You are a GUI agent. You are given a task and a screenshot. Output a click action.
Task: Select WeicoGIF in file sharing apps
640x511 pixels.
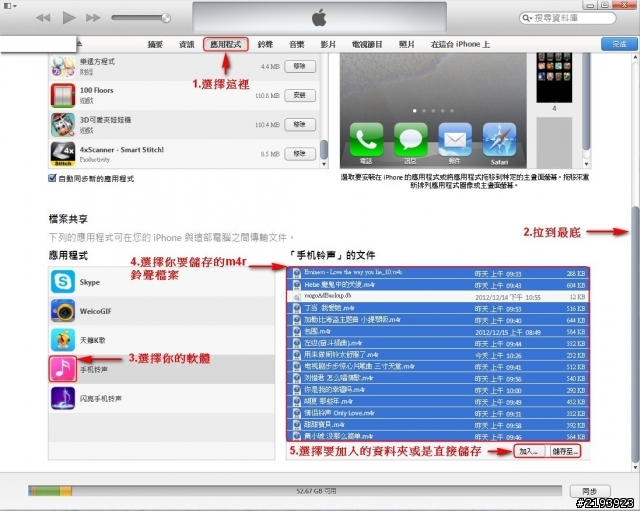tap(162, 311)
